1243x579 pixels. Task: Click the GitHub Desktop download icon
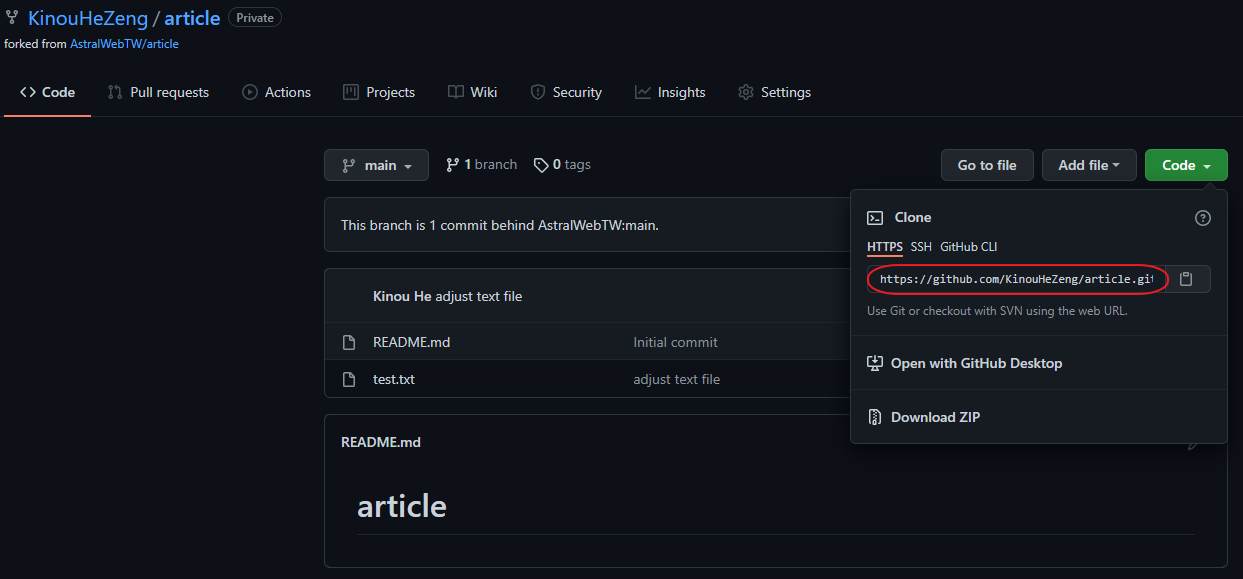[x=874, y=363]
